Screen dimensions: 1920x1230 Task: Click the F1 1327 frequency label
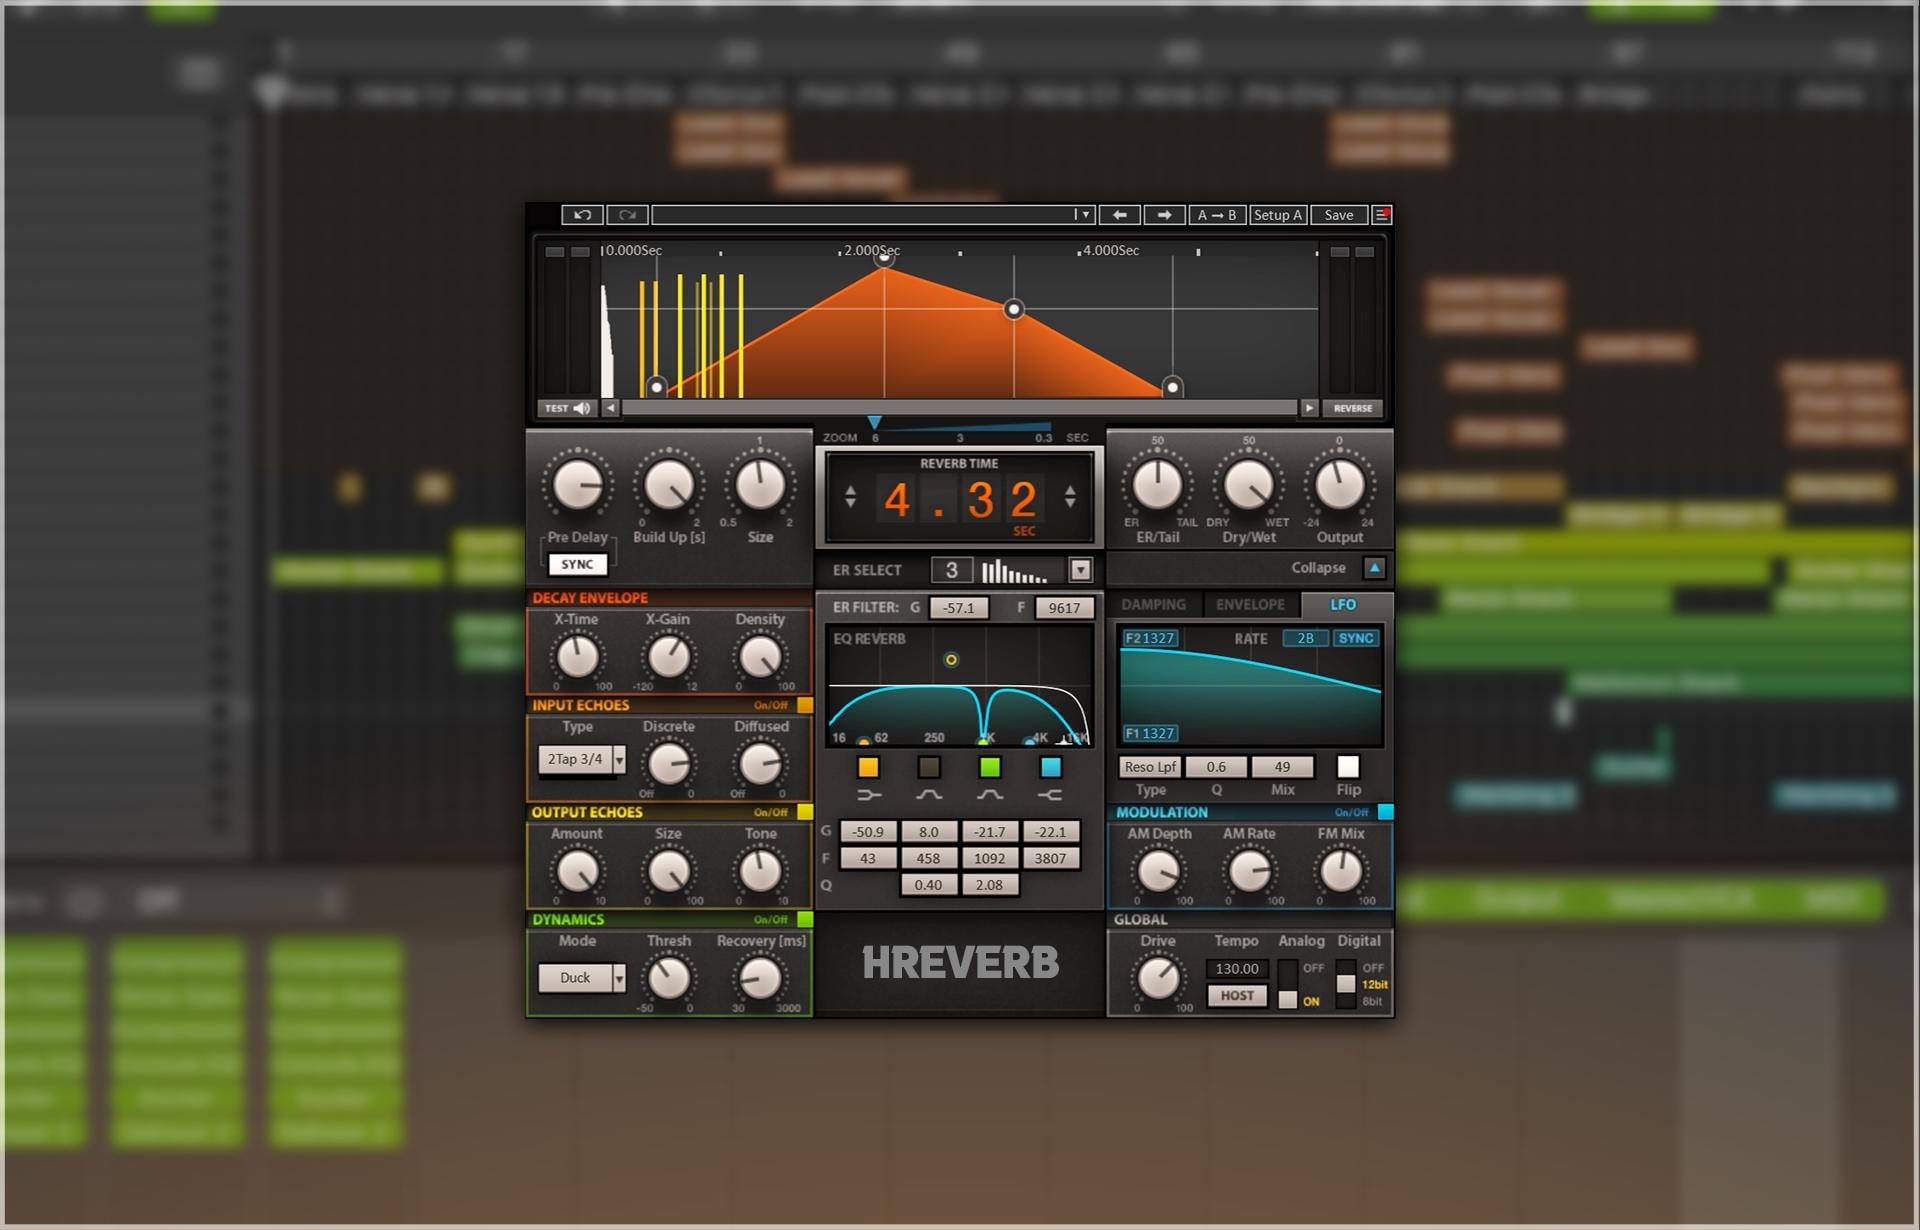click(x=1150, y=733)
